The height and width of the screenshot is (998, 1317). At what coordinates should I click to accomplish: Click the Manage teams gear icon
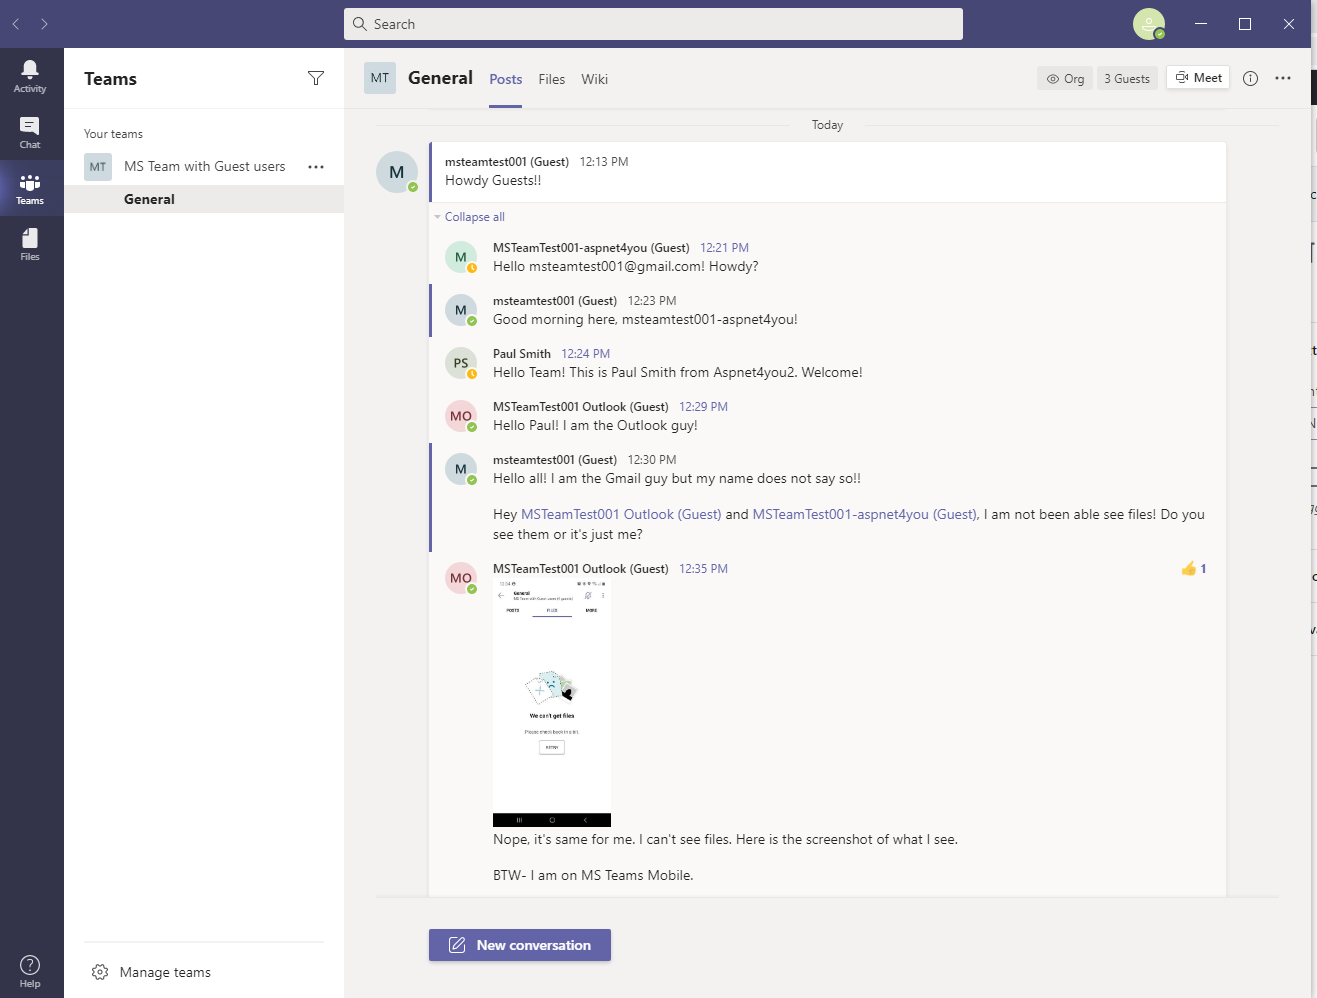coord(100,972)
